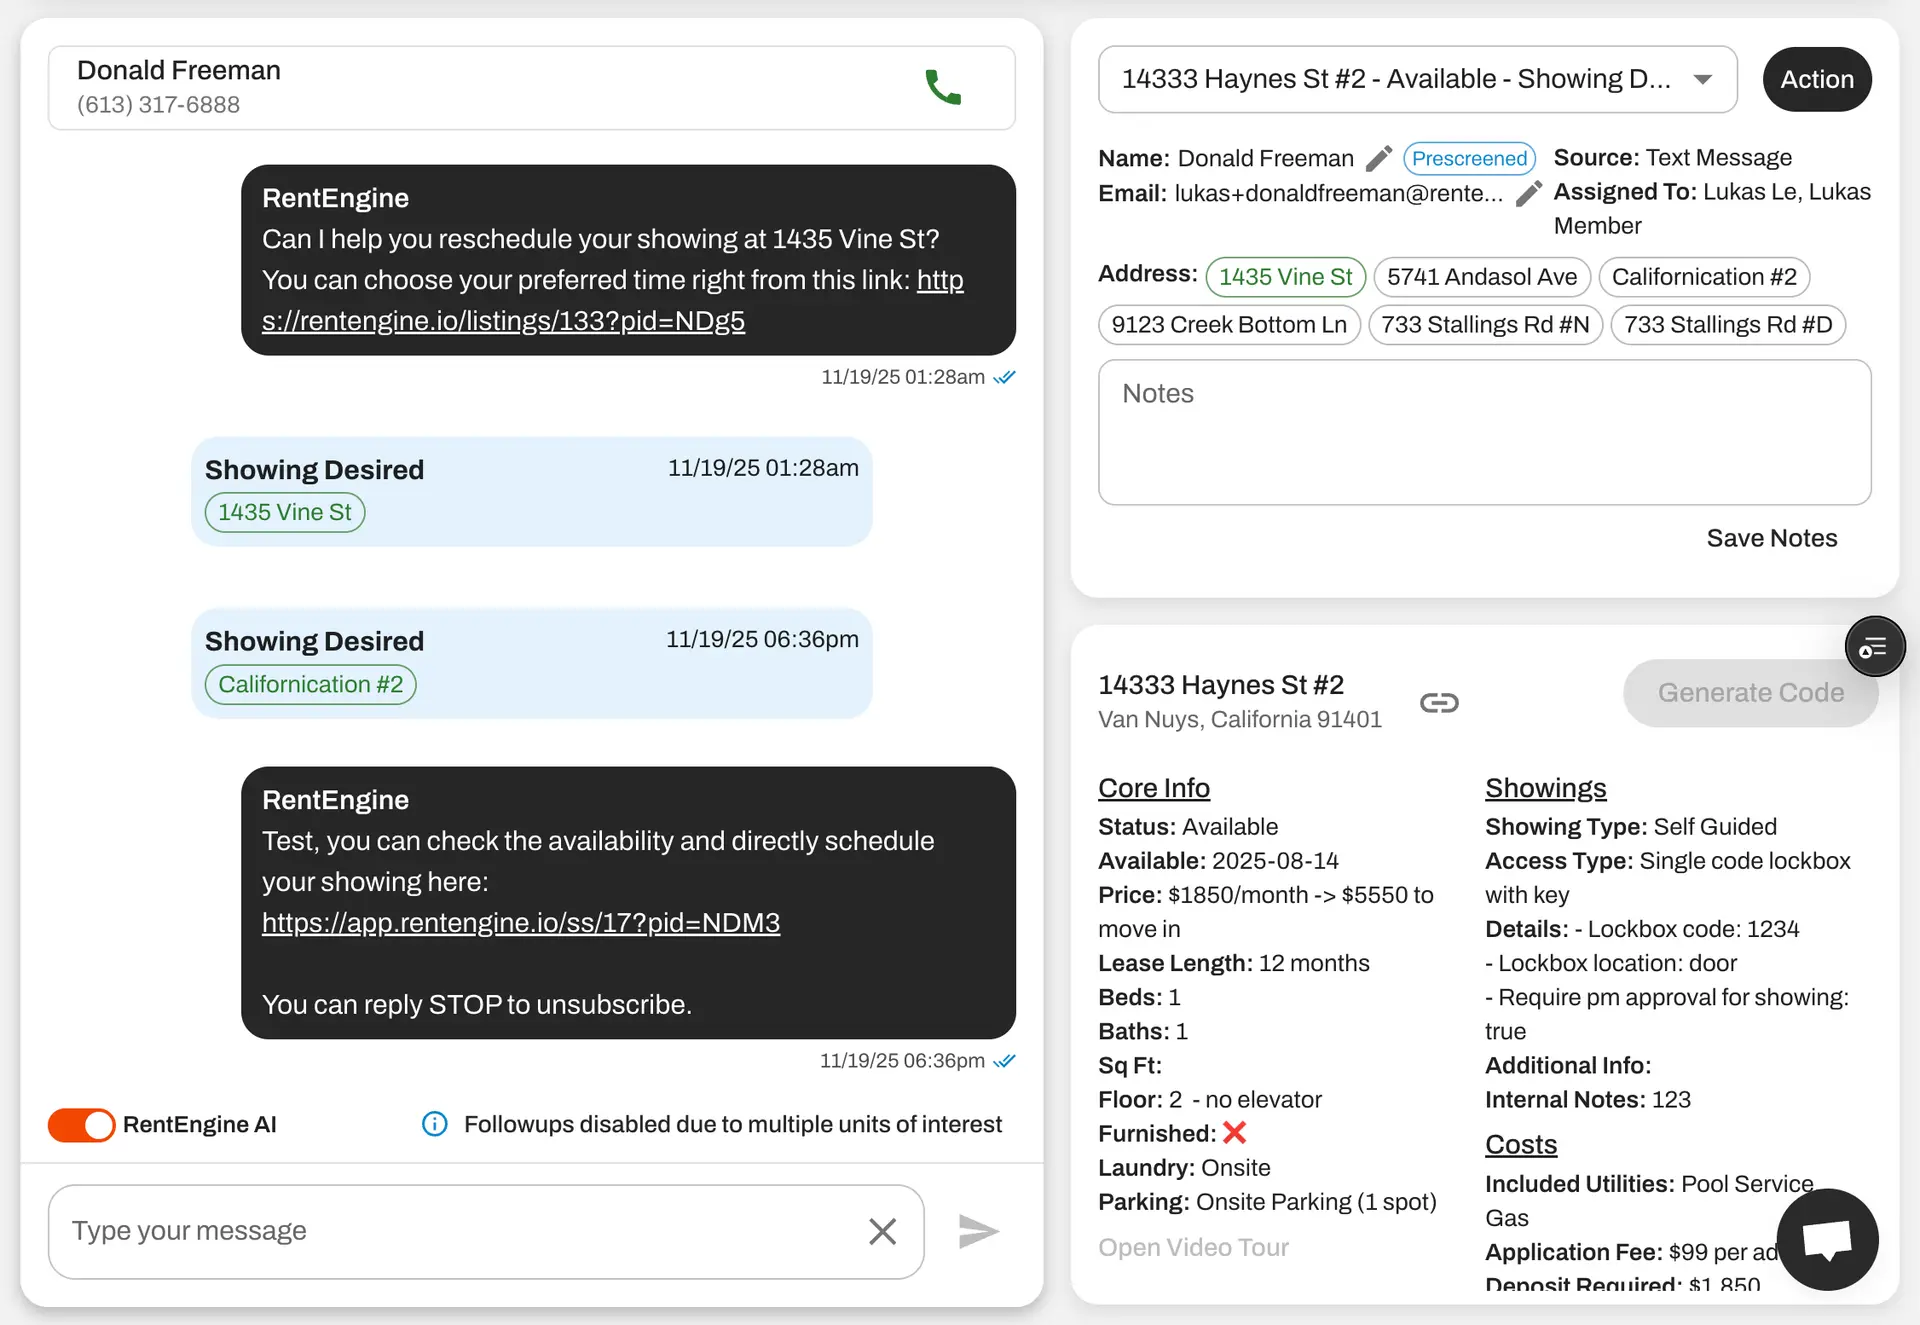Edit the lead name with the pencil icon
Image resolution: width=1920 pixels, height=1325 pixels.
1379,157
